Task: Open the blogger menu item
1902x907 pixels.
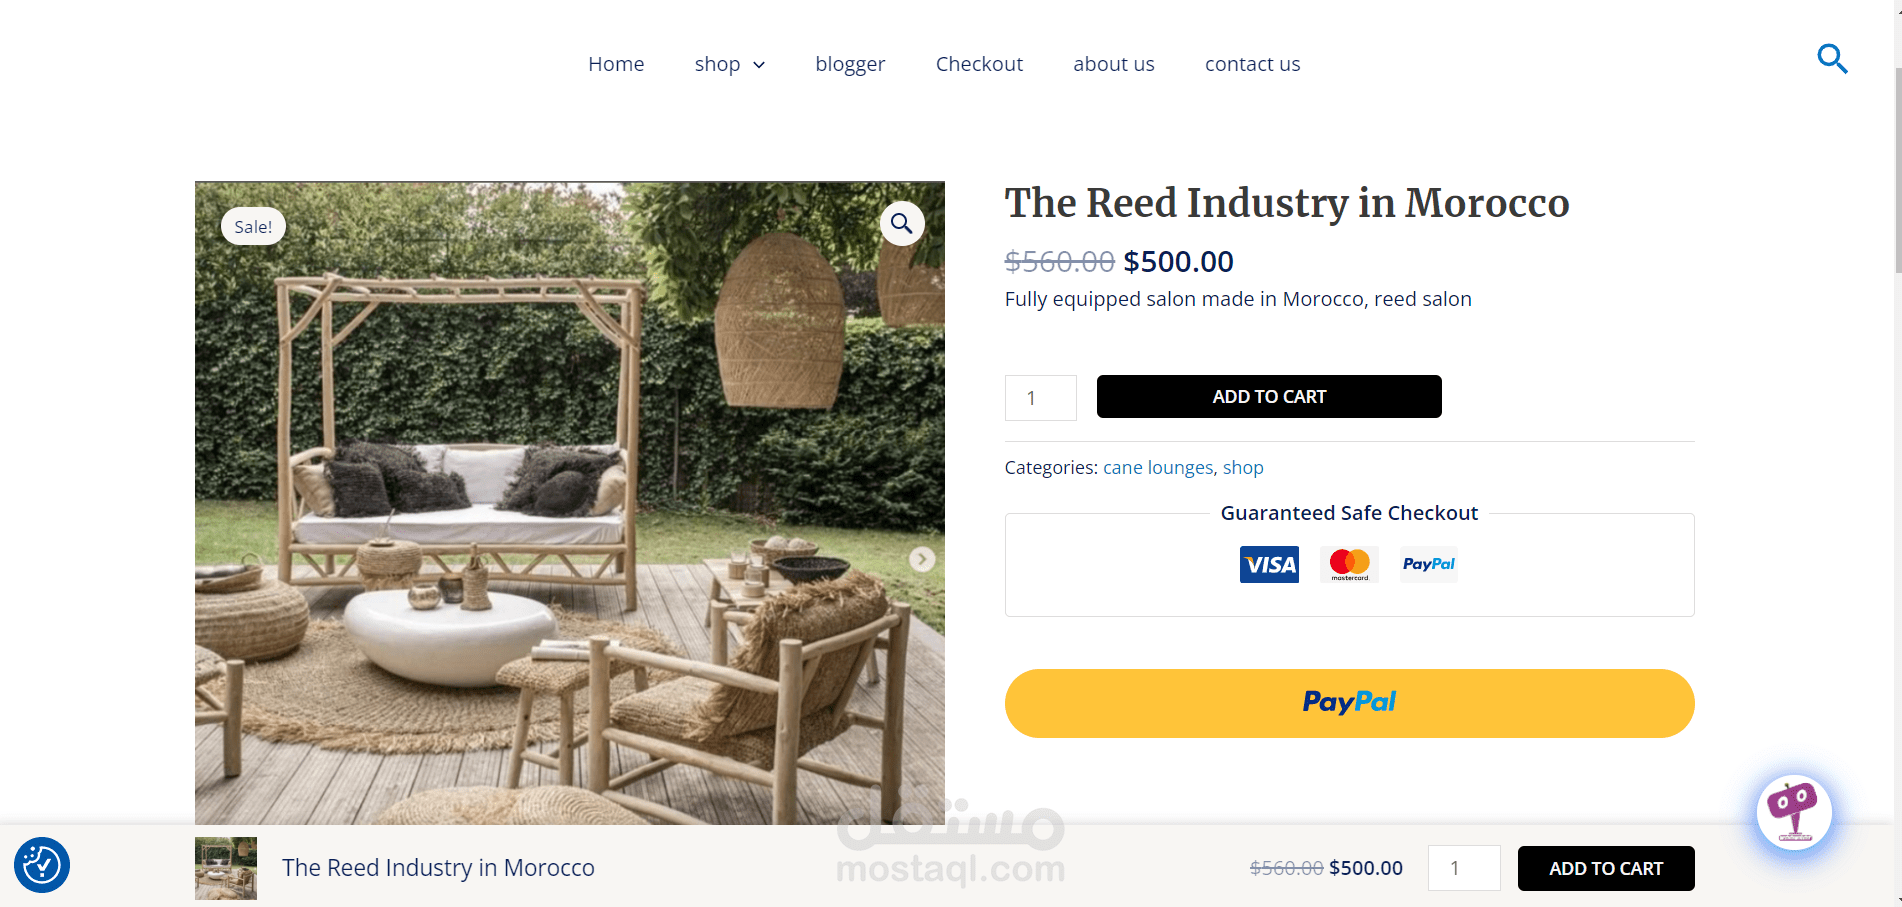Action: click(850, 64)
